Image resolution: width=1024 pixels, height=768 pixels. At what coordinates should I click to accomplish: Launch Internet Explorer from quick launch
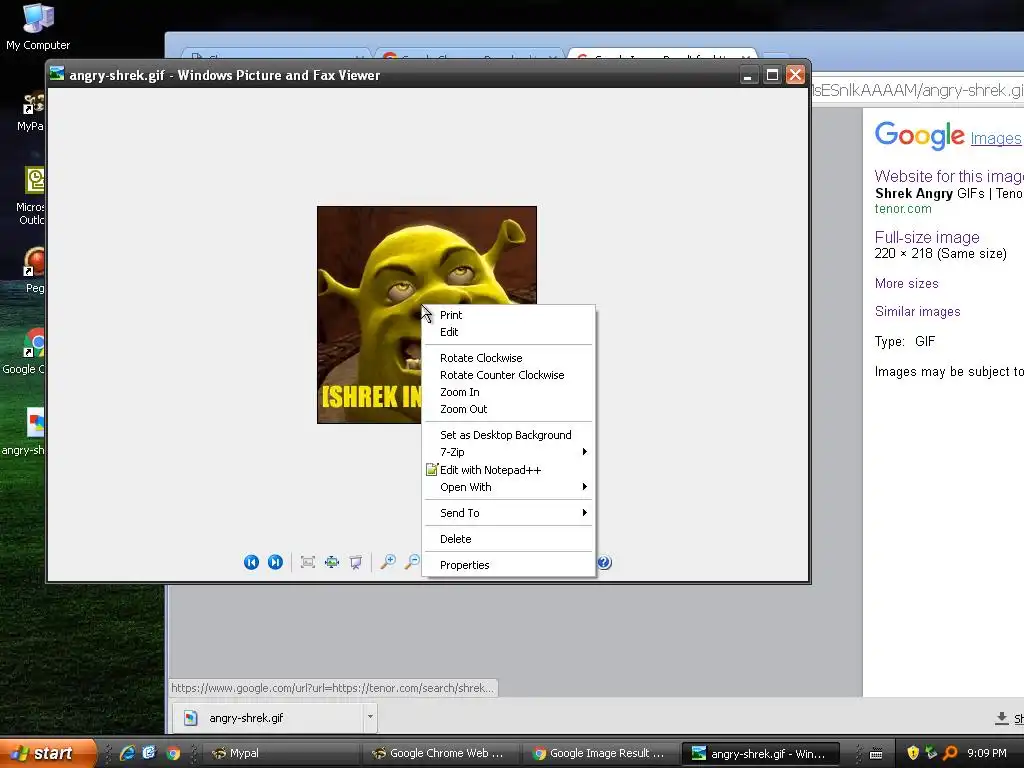pos(127,753)
